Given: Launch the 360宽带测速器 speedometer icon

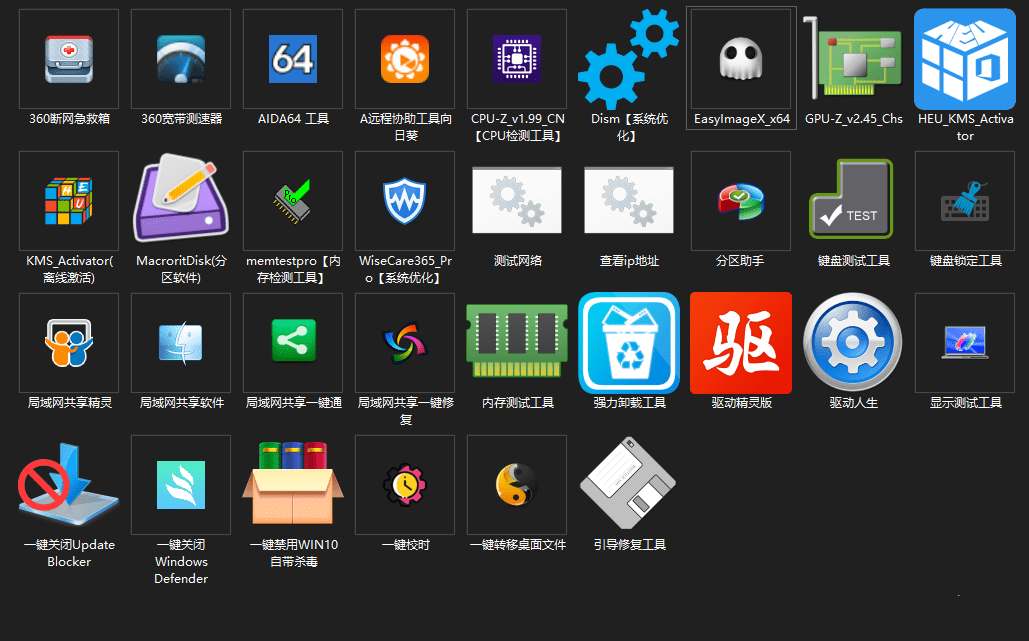Looking at the screenshot, I should pyautogui.click(x=181, y=59).
